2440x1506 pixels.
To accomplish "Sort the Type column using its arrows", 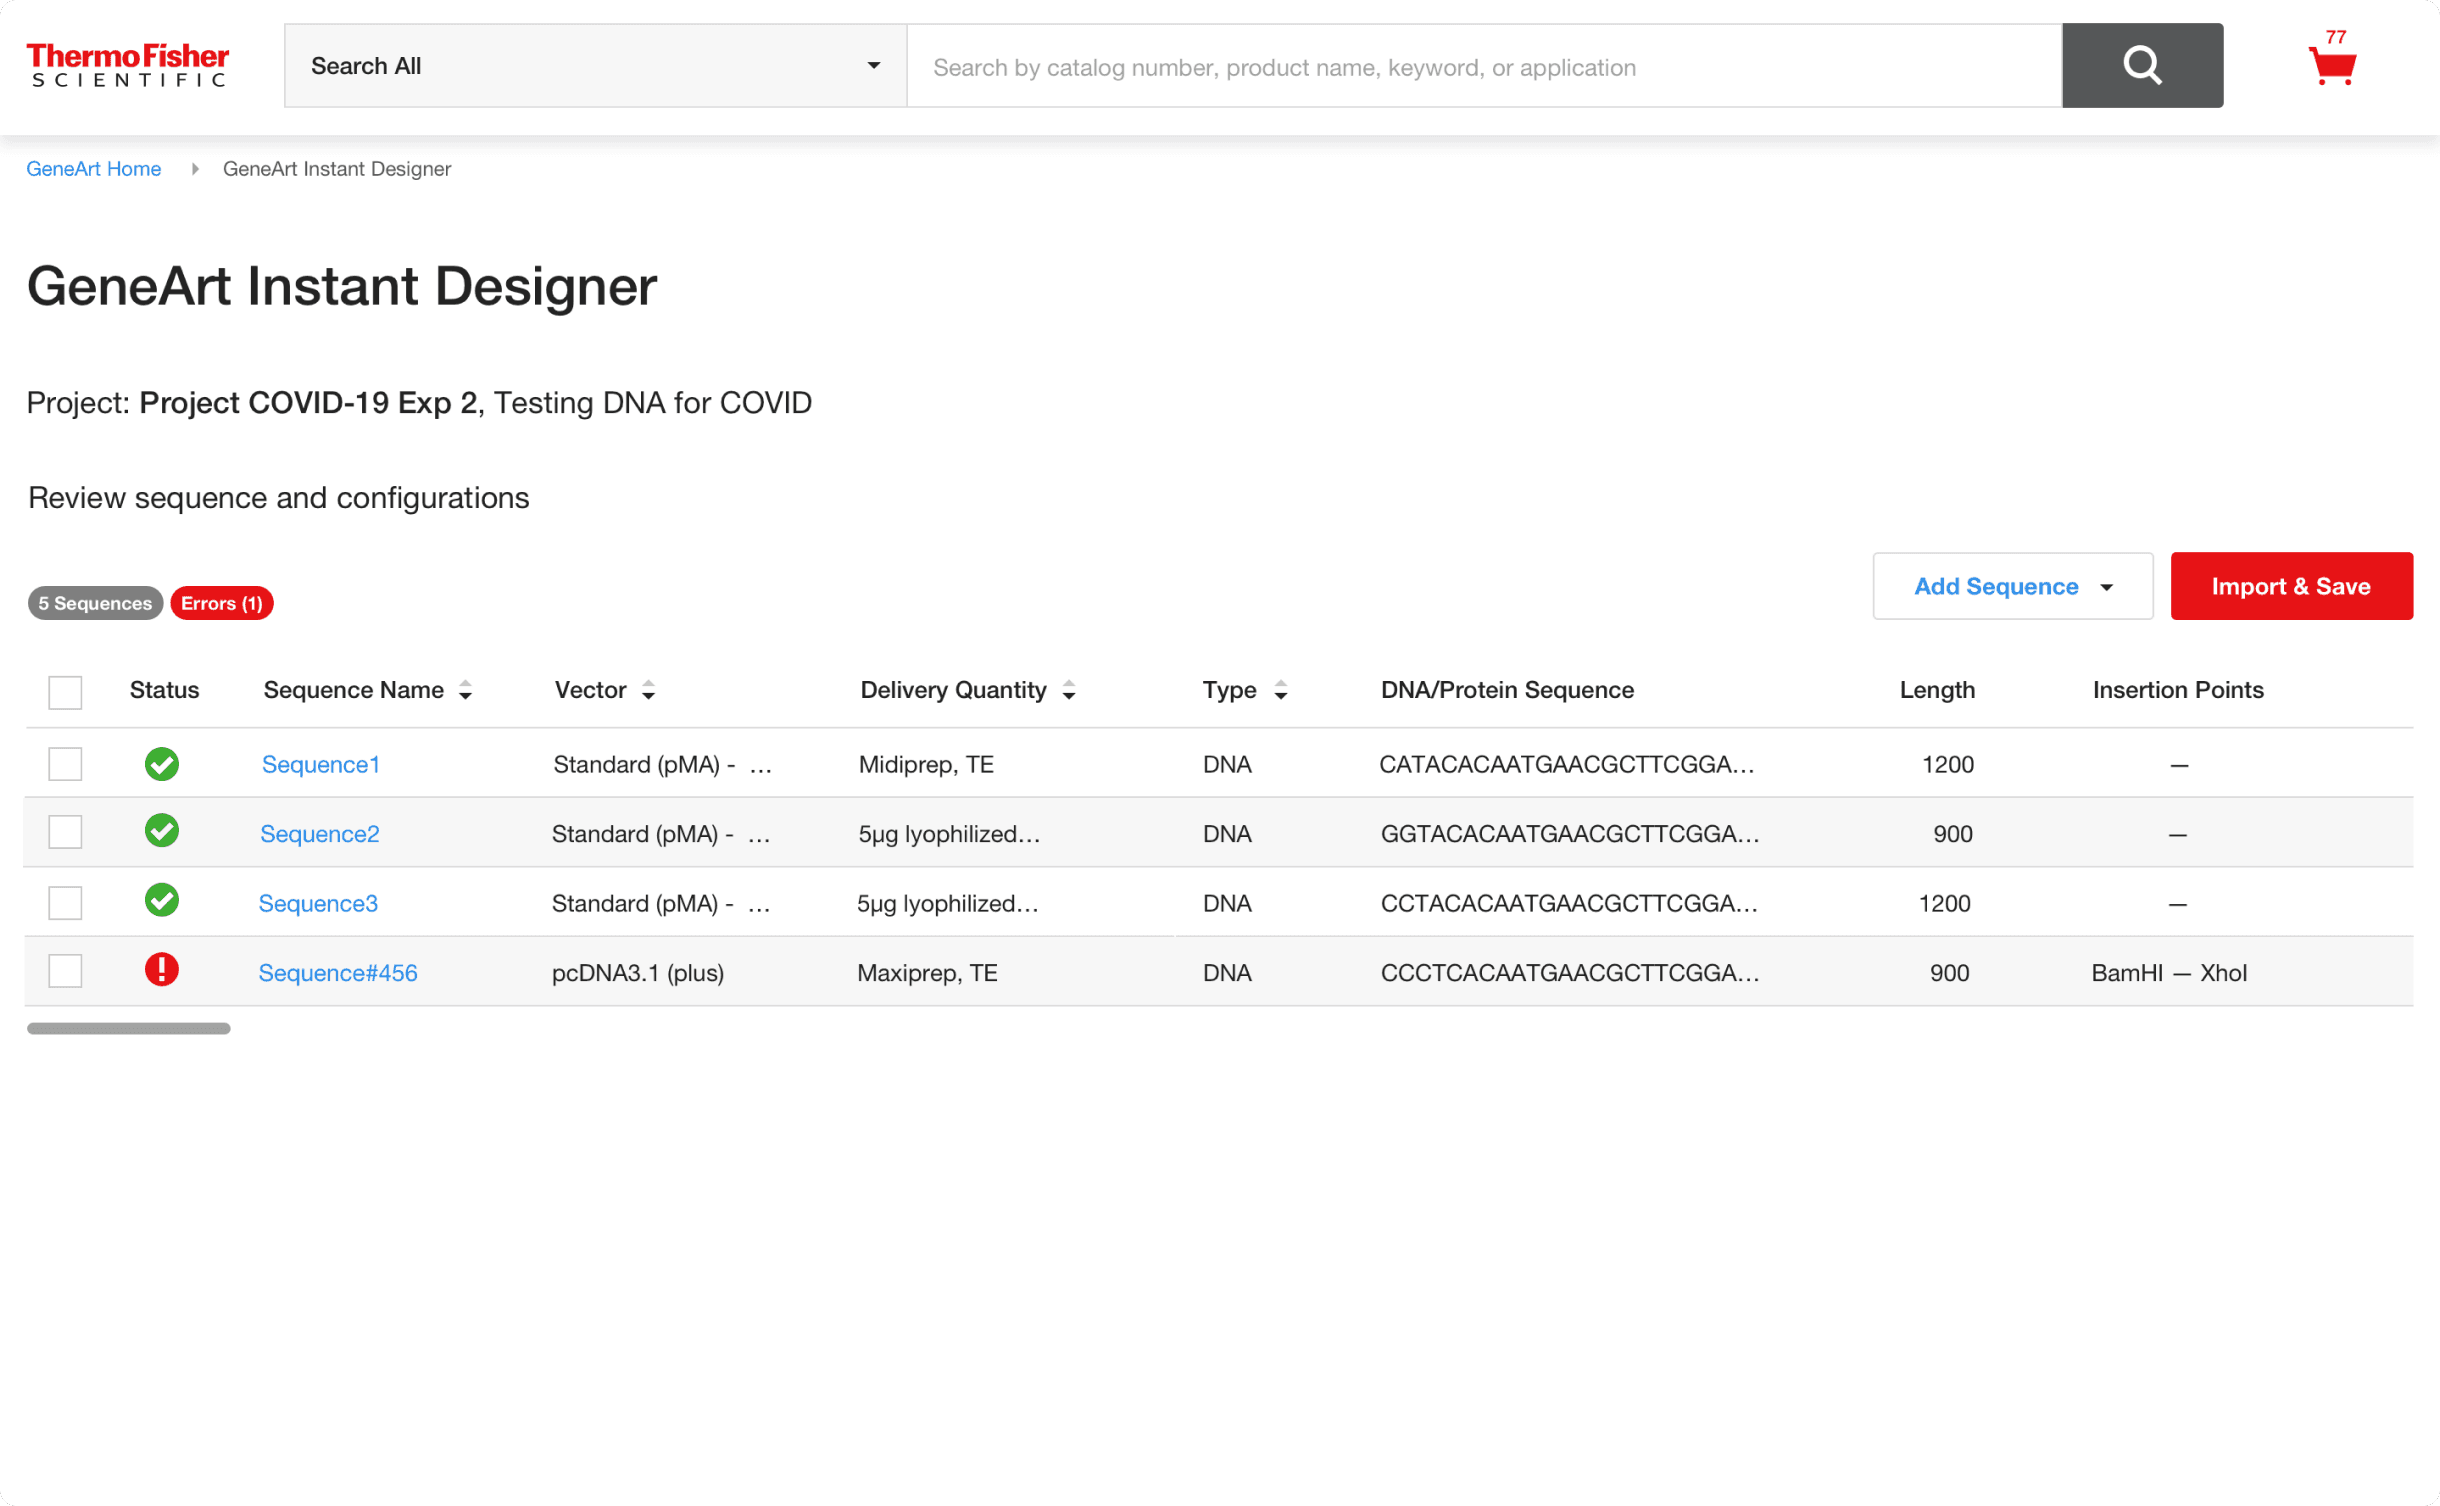I will [x=1281, y=690].
